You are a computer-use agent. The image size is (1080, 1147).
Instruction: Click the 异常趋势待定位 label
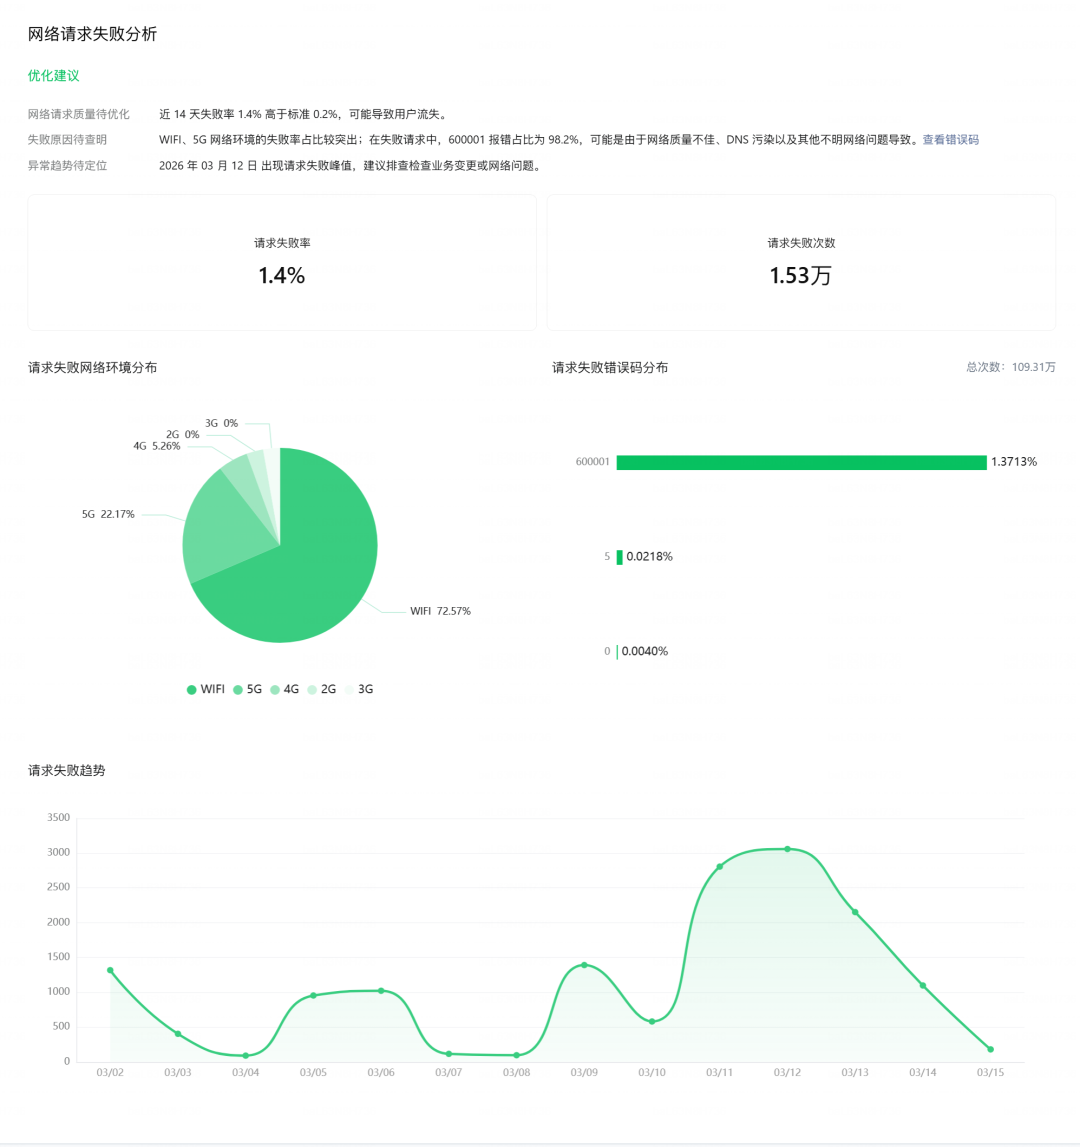pos(67,166)
